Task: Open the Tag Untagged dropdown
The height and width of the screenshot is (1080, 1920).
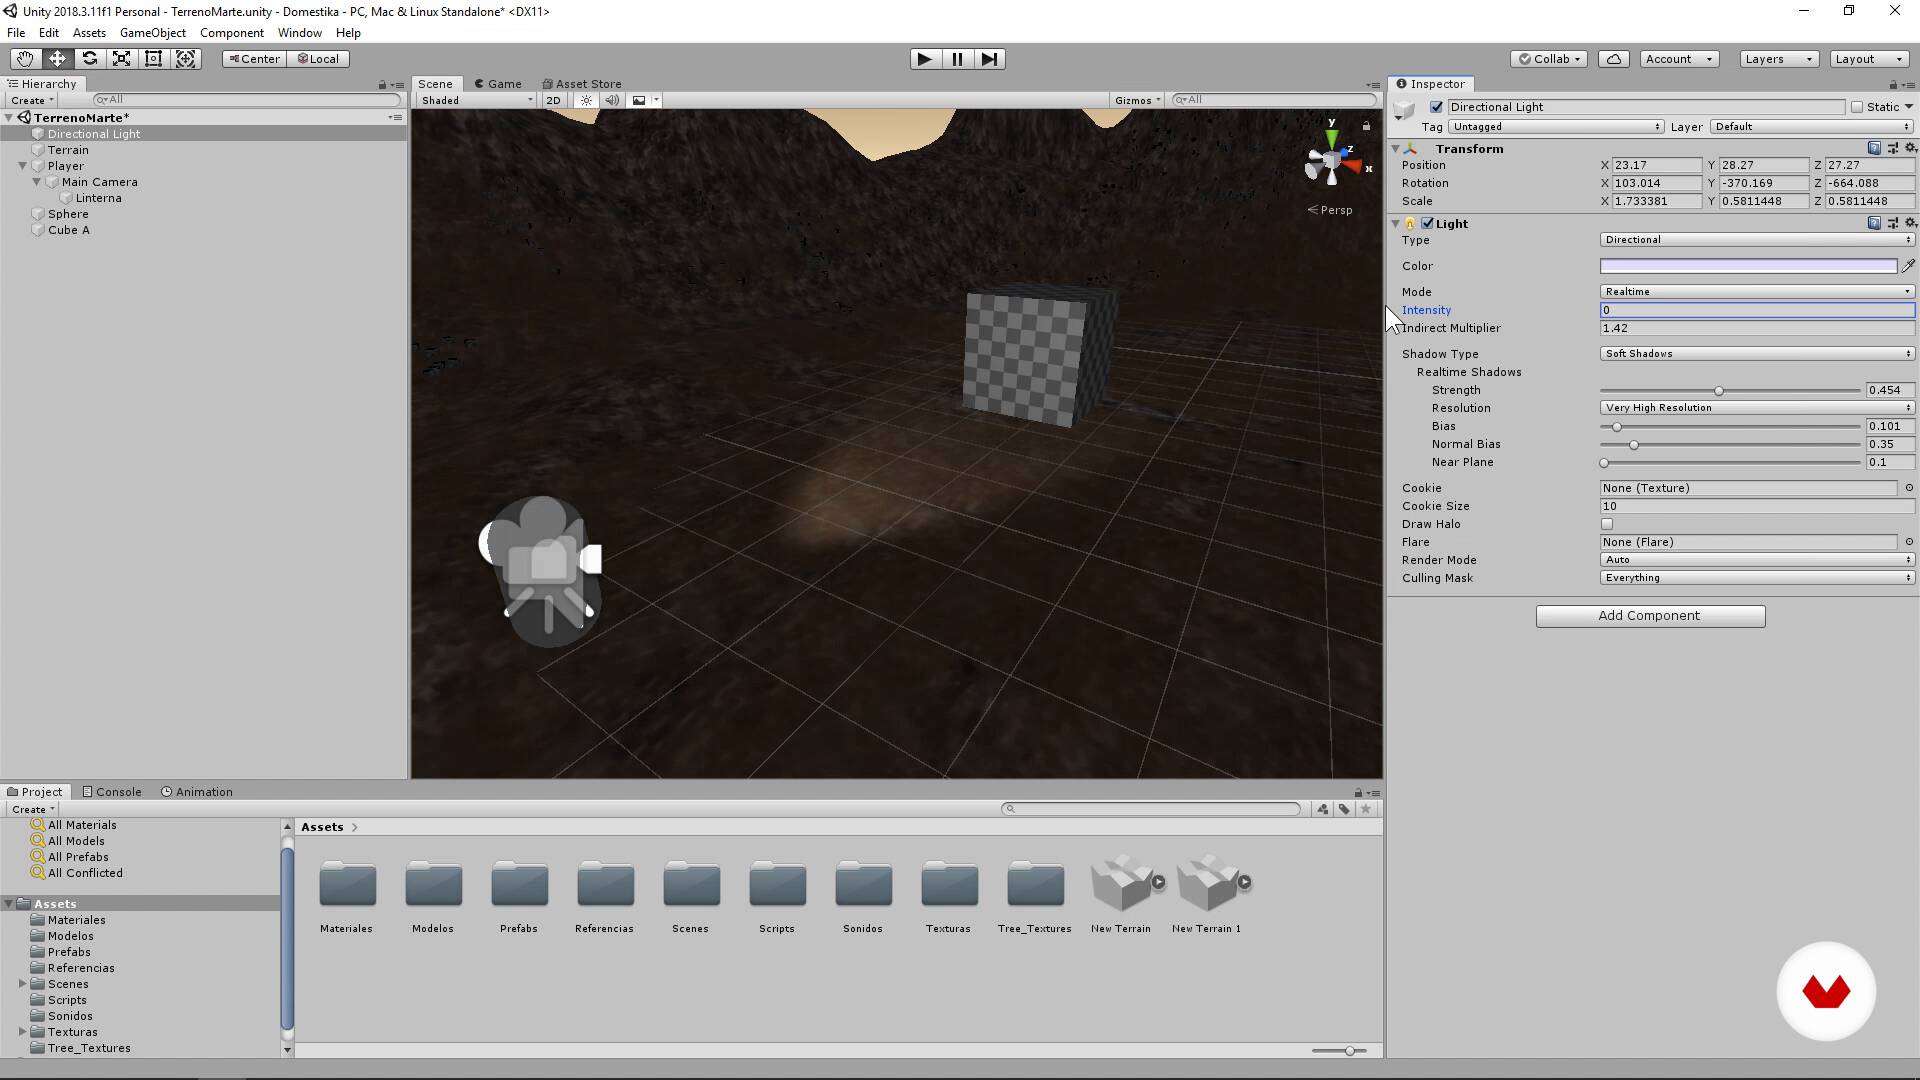Action: (1556, 127)
